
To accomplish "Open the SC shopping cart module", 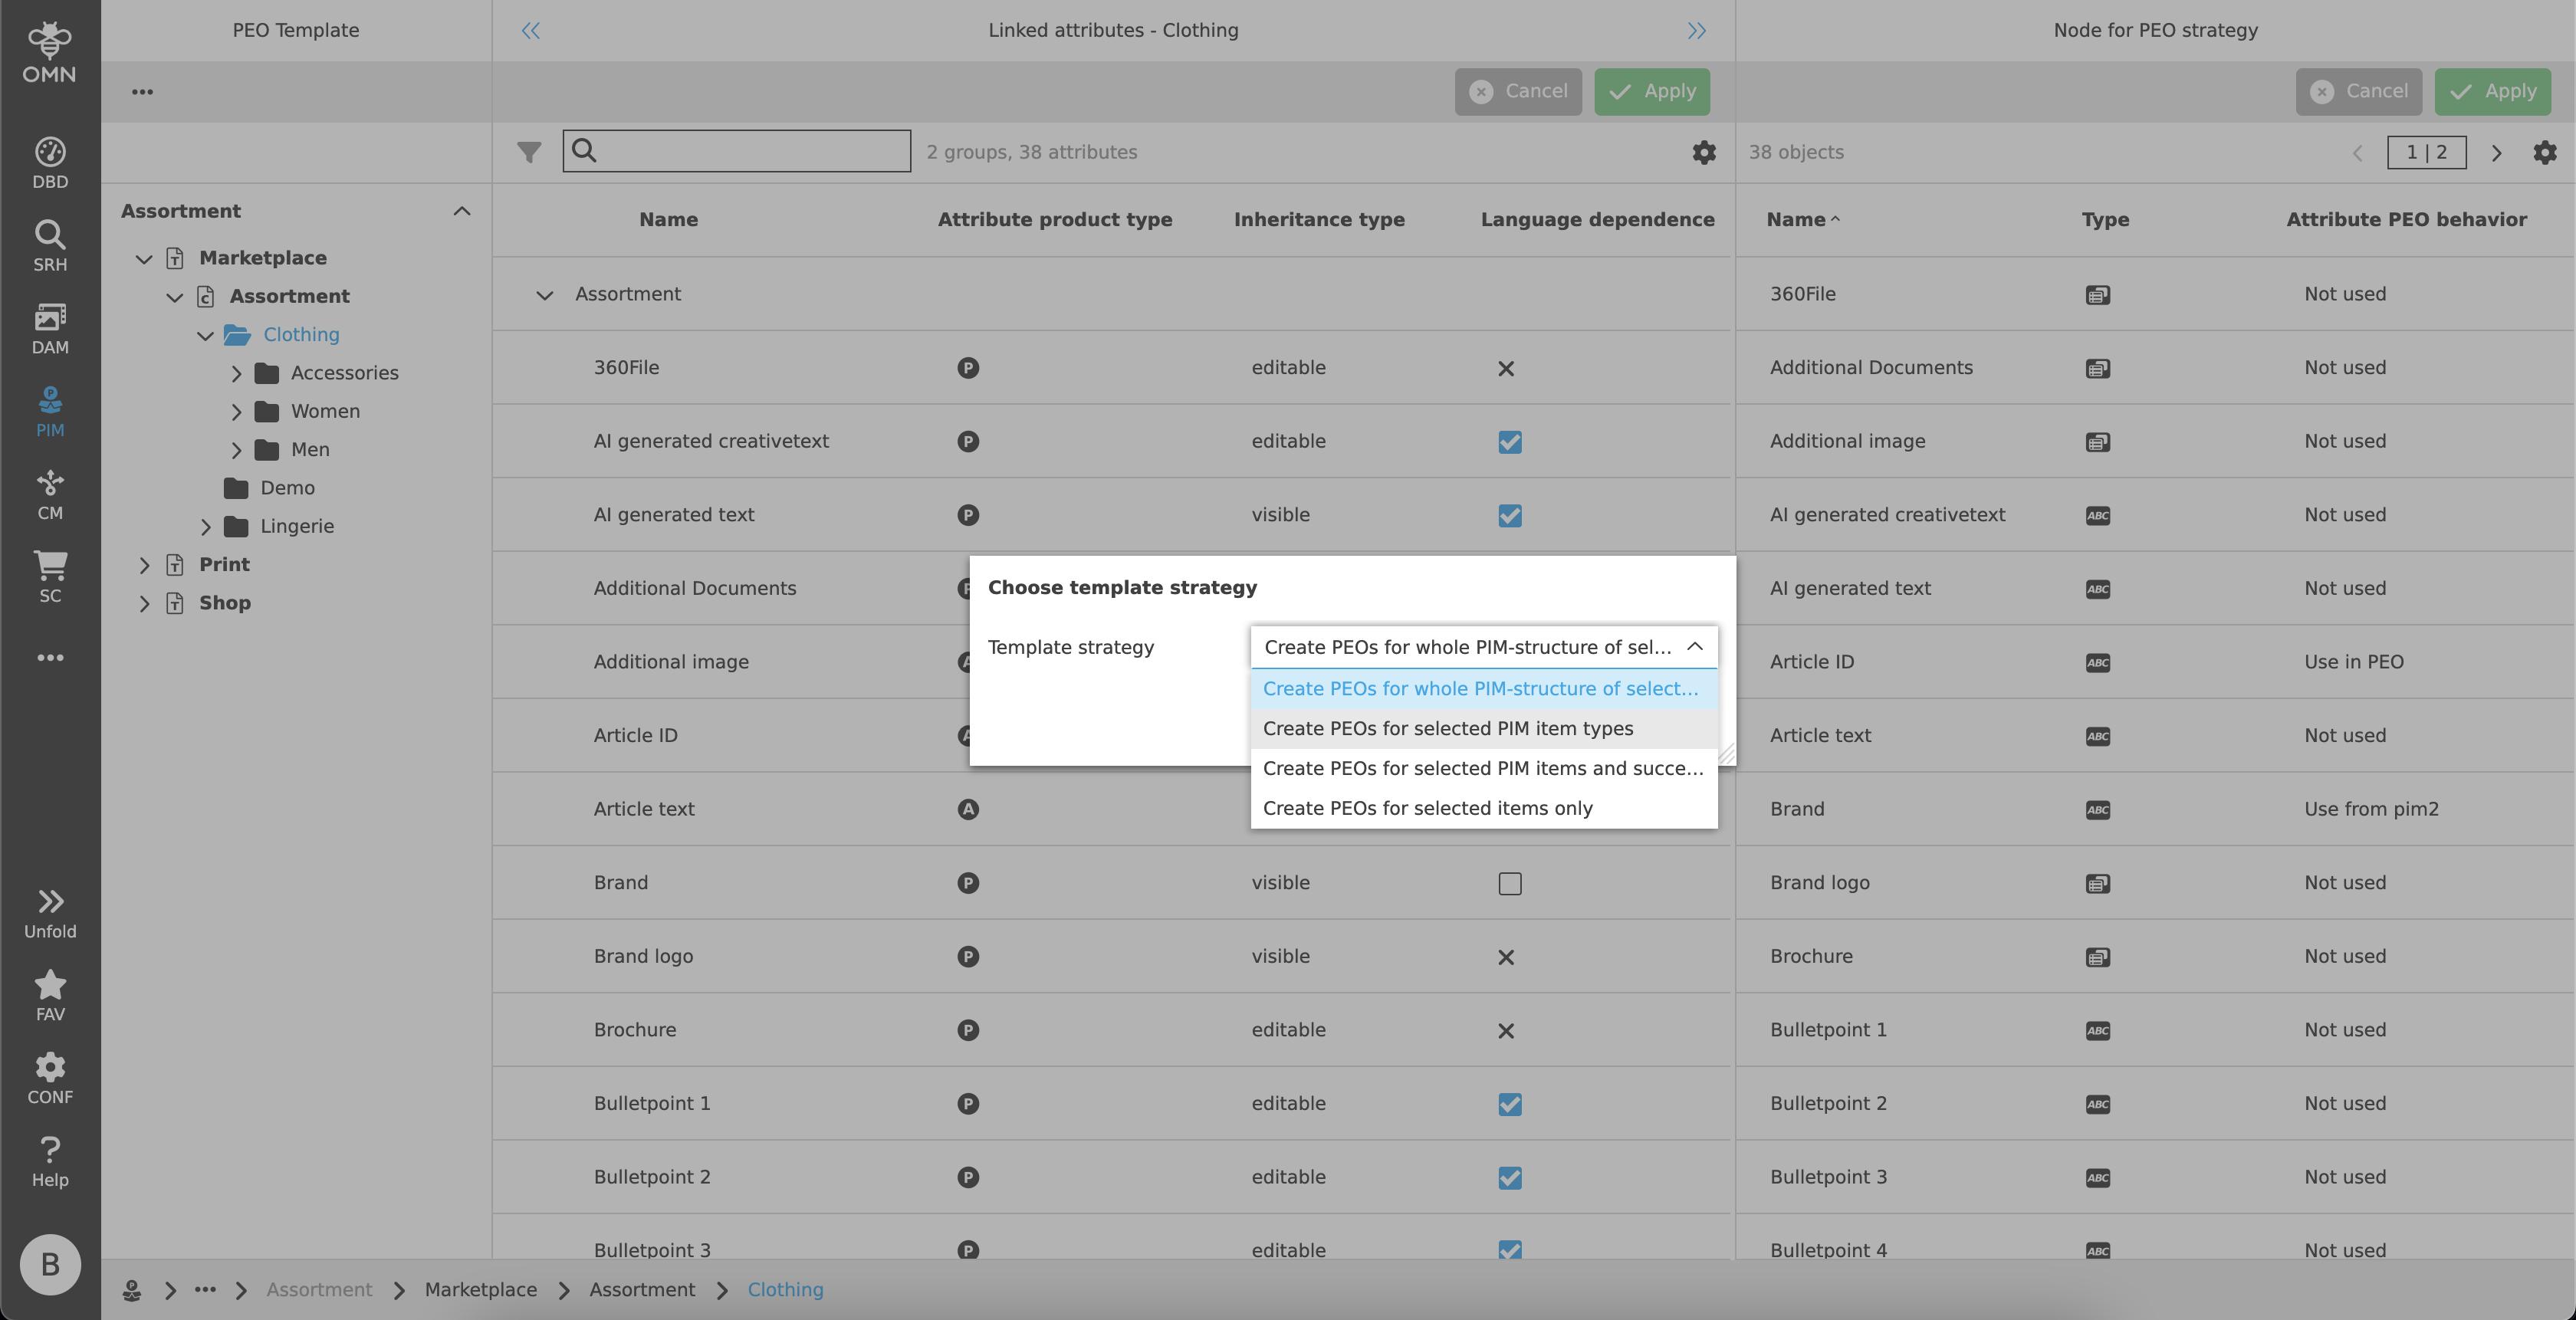I will (x=49, y=577).
